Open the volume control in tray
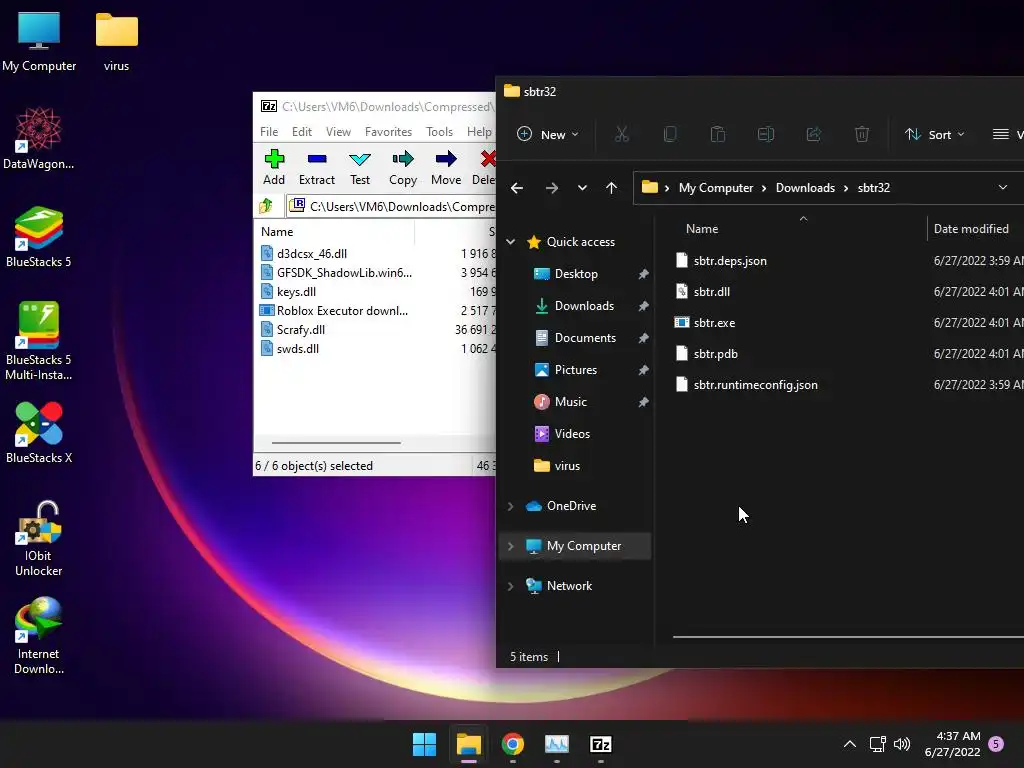Viewport: 1024px width, 768px height. (902, 744)
